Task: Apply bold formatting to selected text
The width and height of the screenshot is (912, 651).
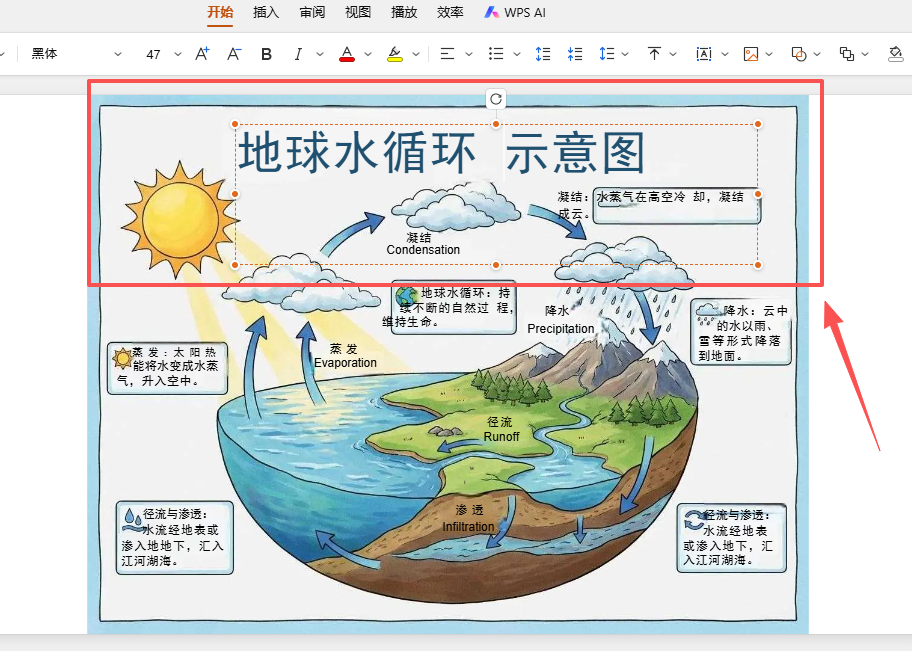Action: point(266,54)
